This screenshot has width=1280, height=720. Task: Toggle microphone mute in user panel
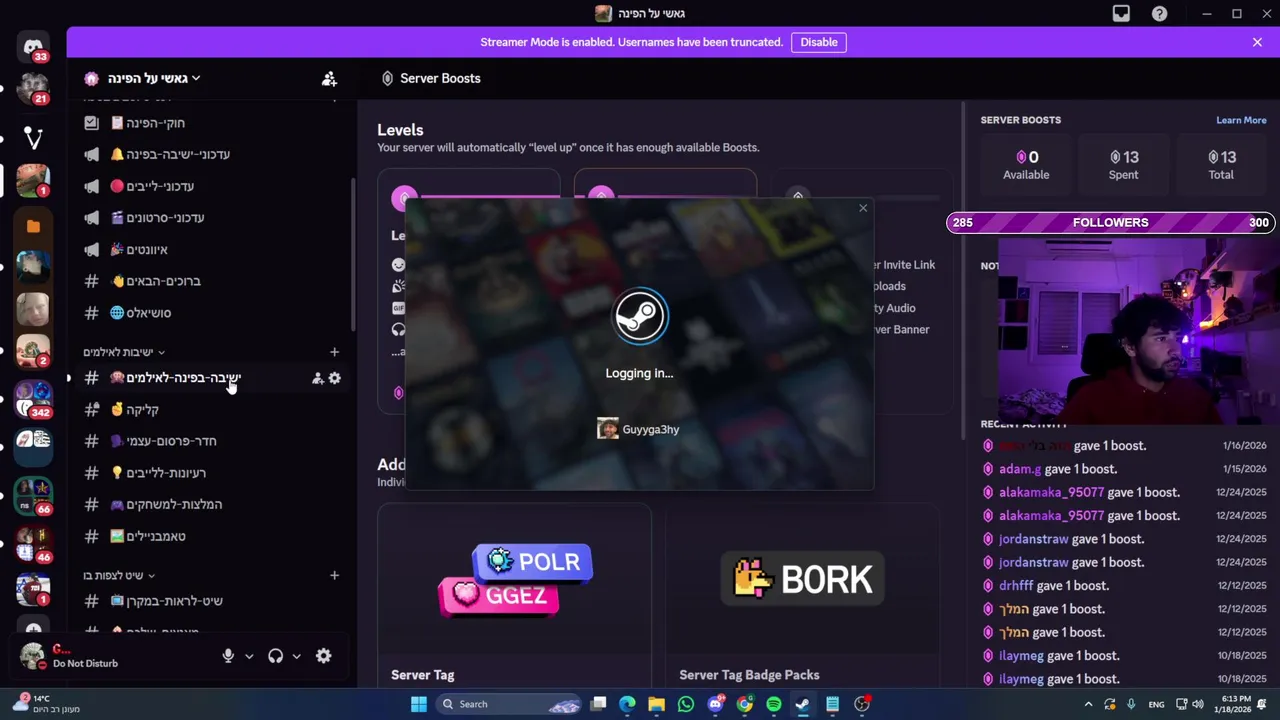click(x=228, y=656)
